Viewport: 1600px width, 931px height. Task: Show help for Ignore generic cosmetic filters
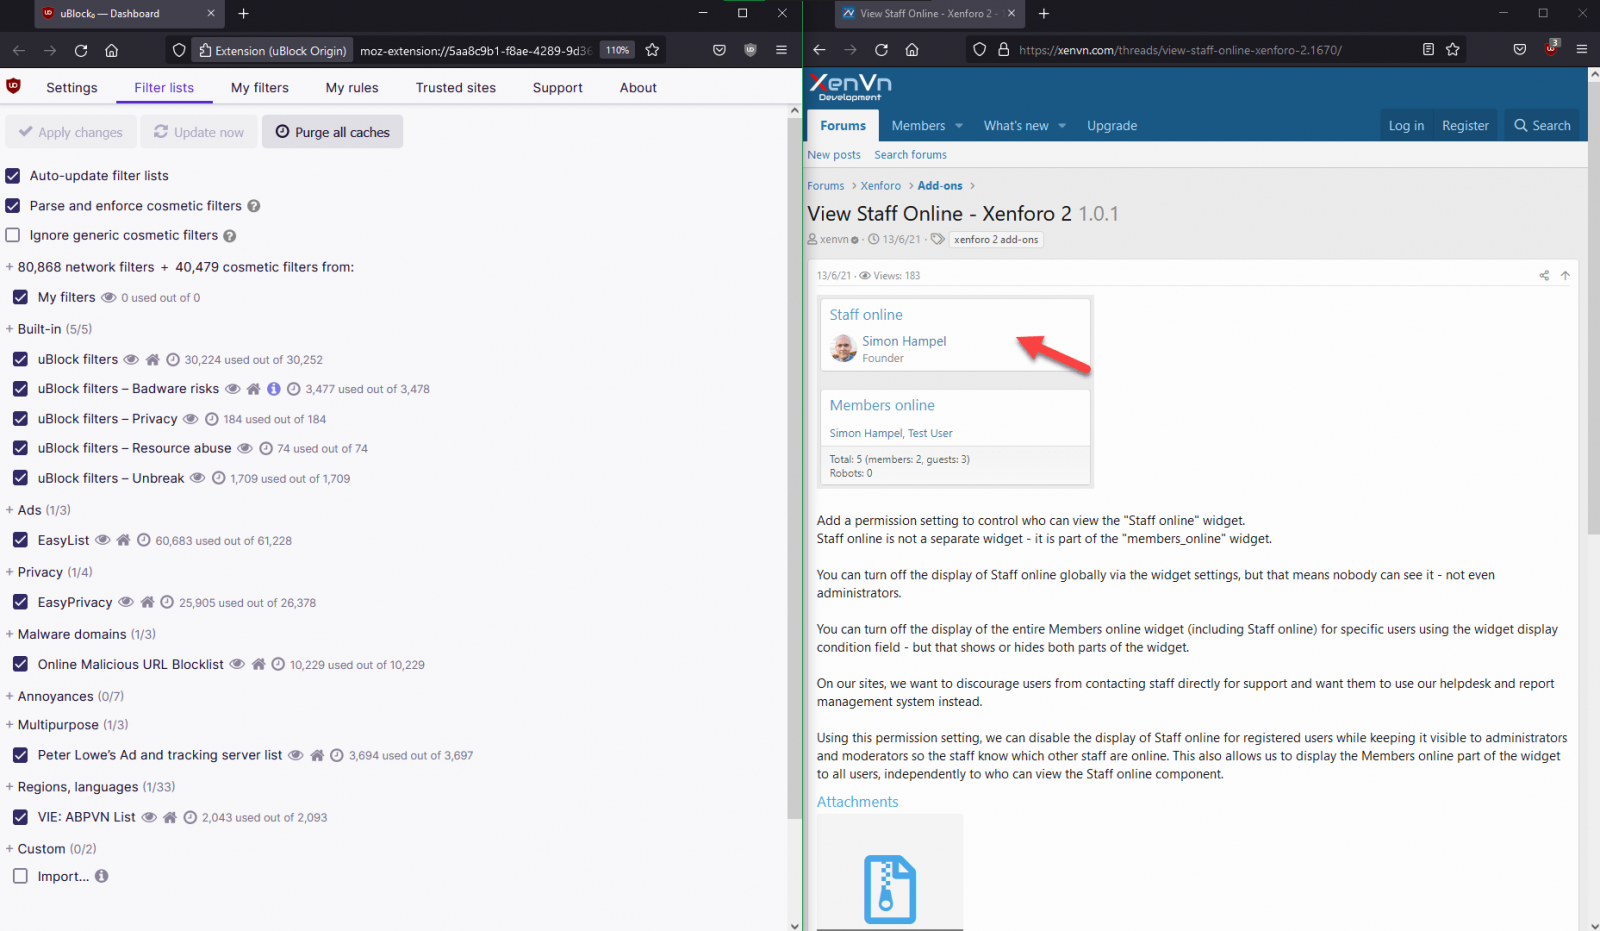coord(229,236)
